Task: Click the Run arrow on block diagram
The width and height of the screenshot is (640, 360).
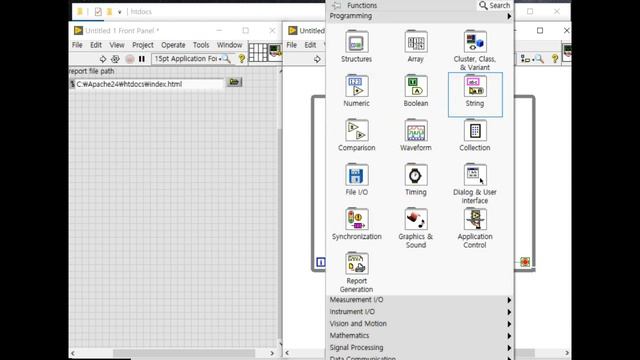Action: [x=317, y=59]
